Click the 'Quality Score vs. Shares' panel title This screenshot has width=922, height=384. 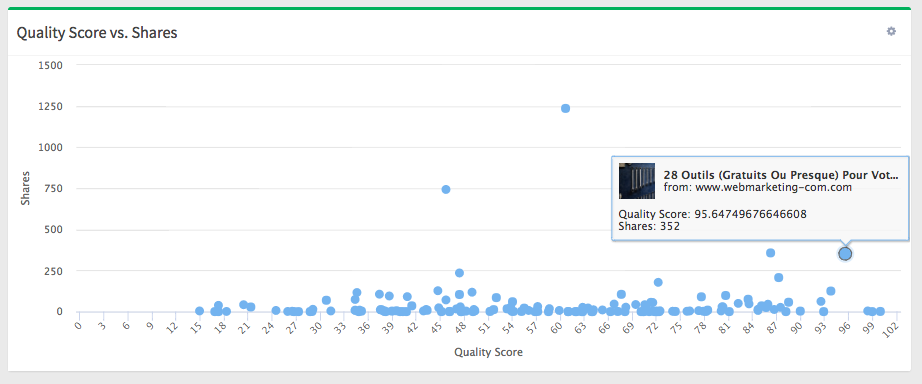[97, 33]
